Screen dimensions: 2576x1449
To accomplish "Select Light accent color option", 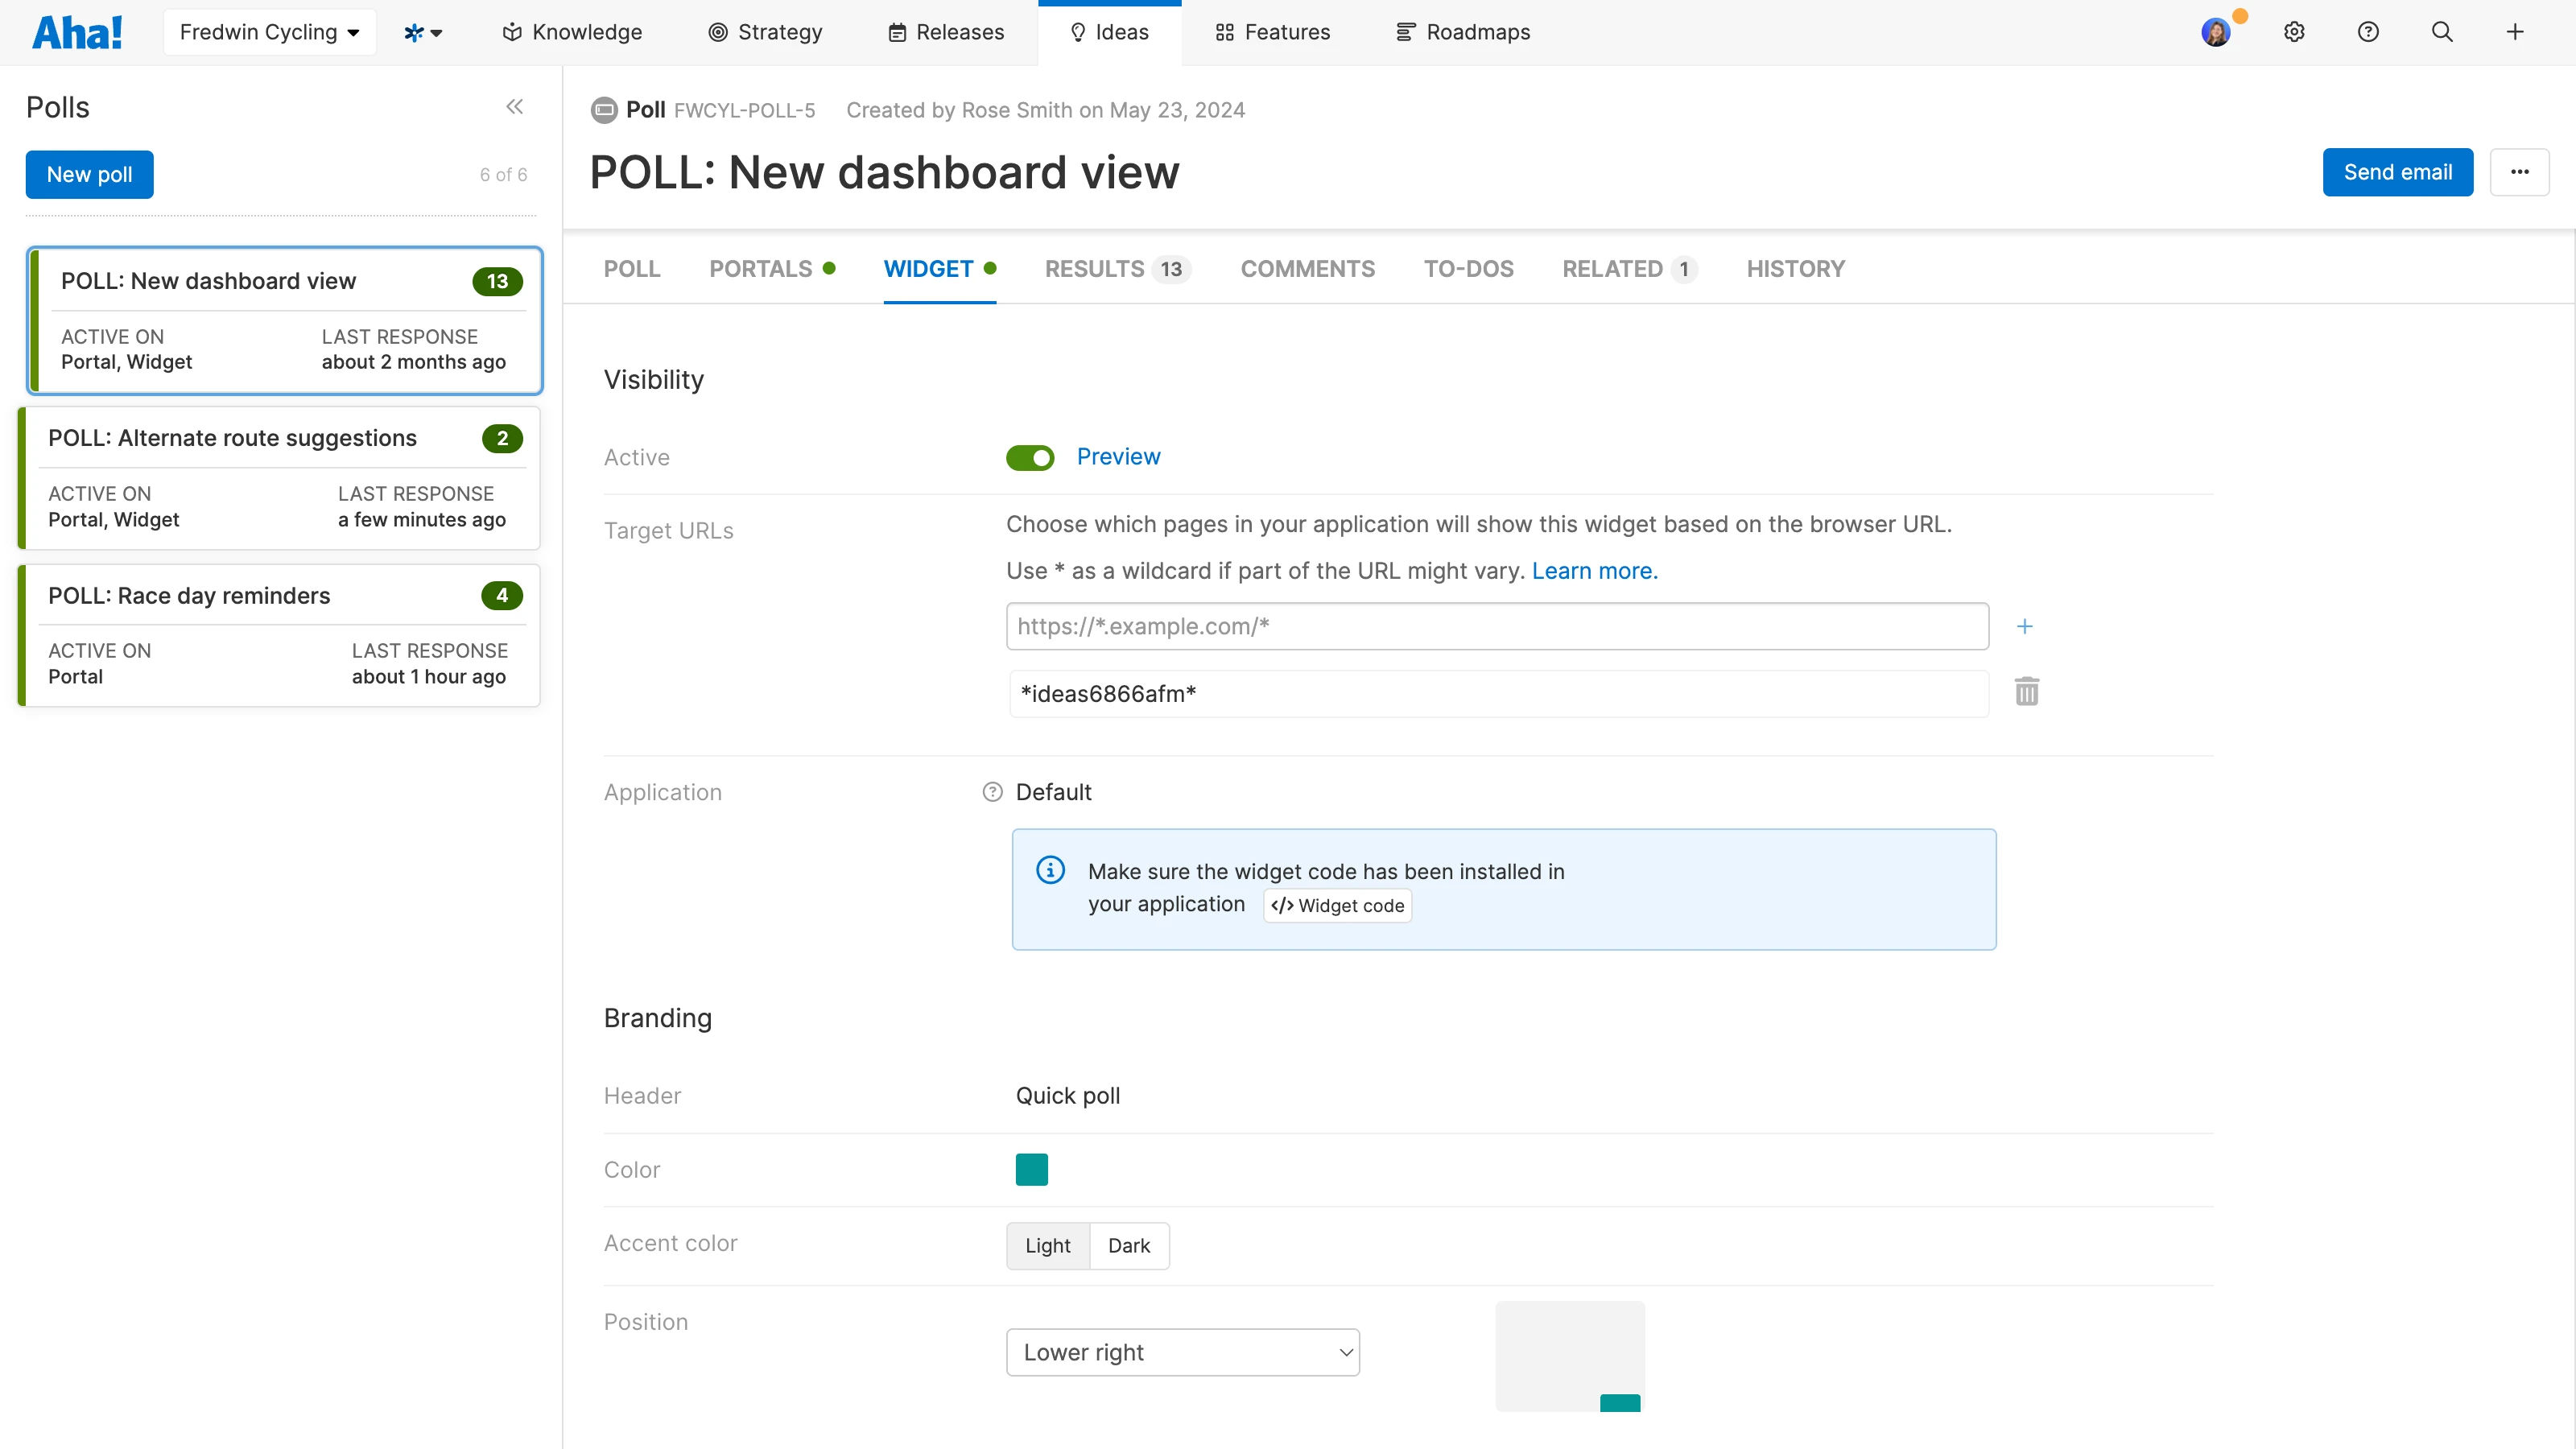I will coord(1047,1246).
